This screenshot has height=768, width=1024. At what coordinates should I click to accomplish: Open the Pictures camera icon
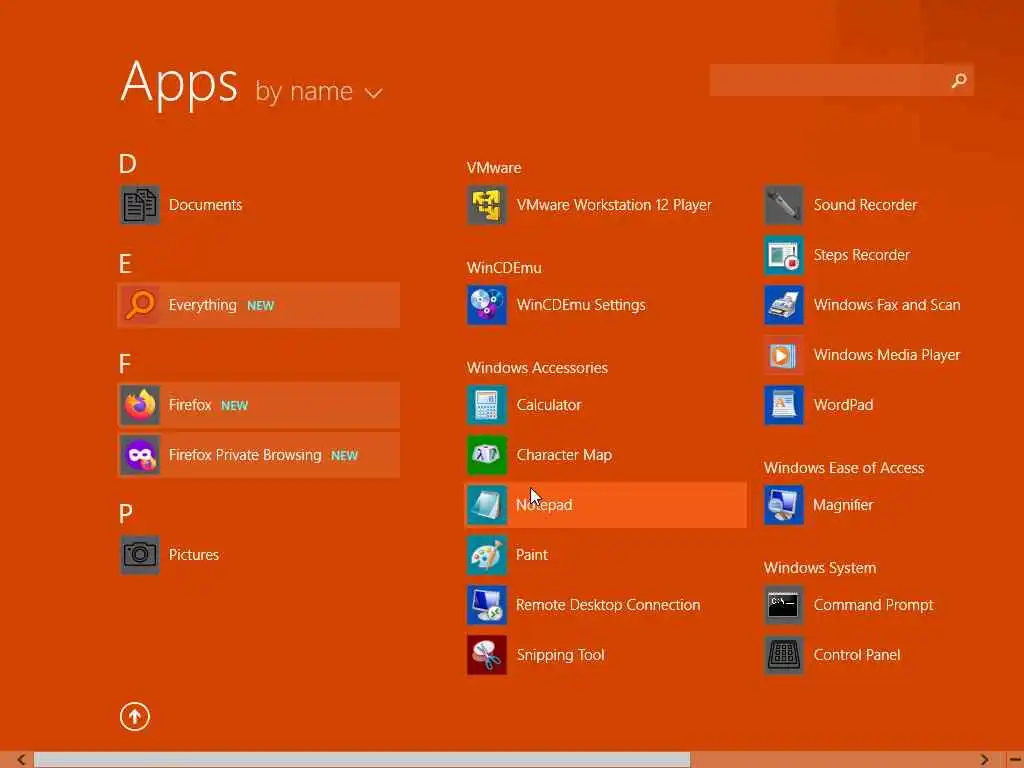pos(140,555)
